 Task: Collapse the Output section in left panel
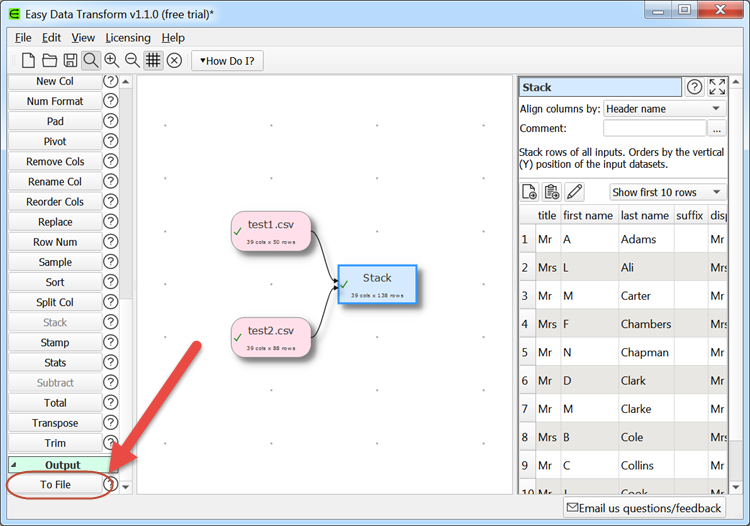tap(14, 465)
